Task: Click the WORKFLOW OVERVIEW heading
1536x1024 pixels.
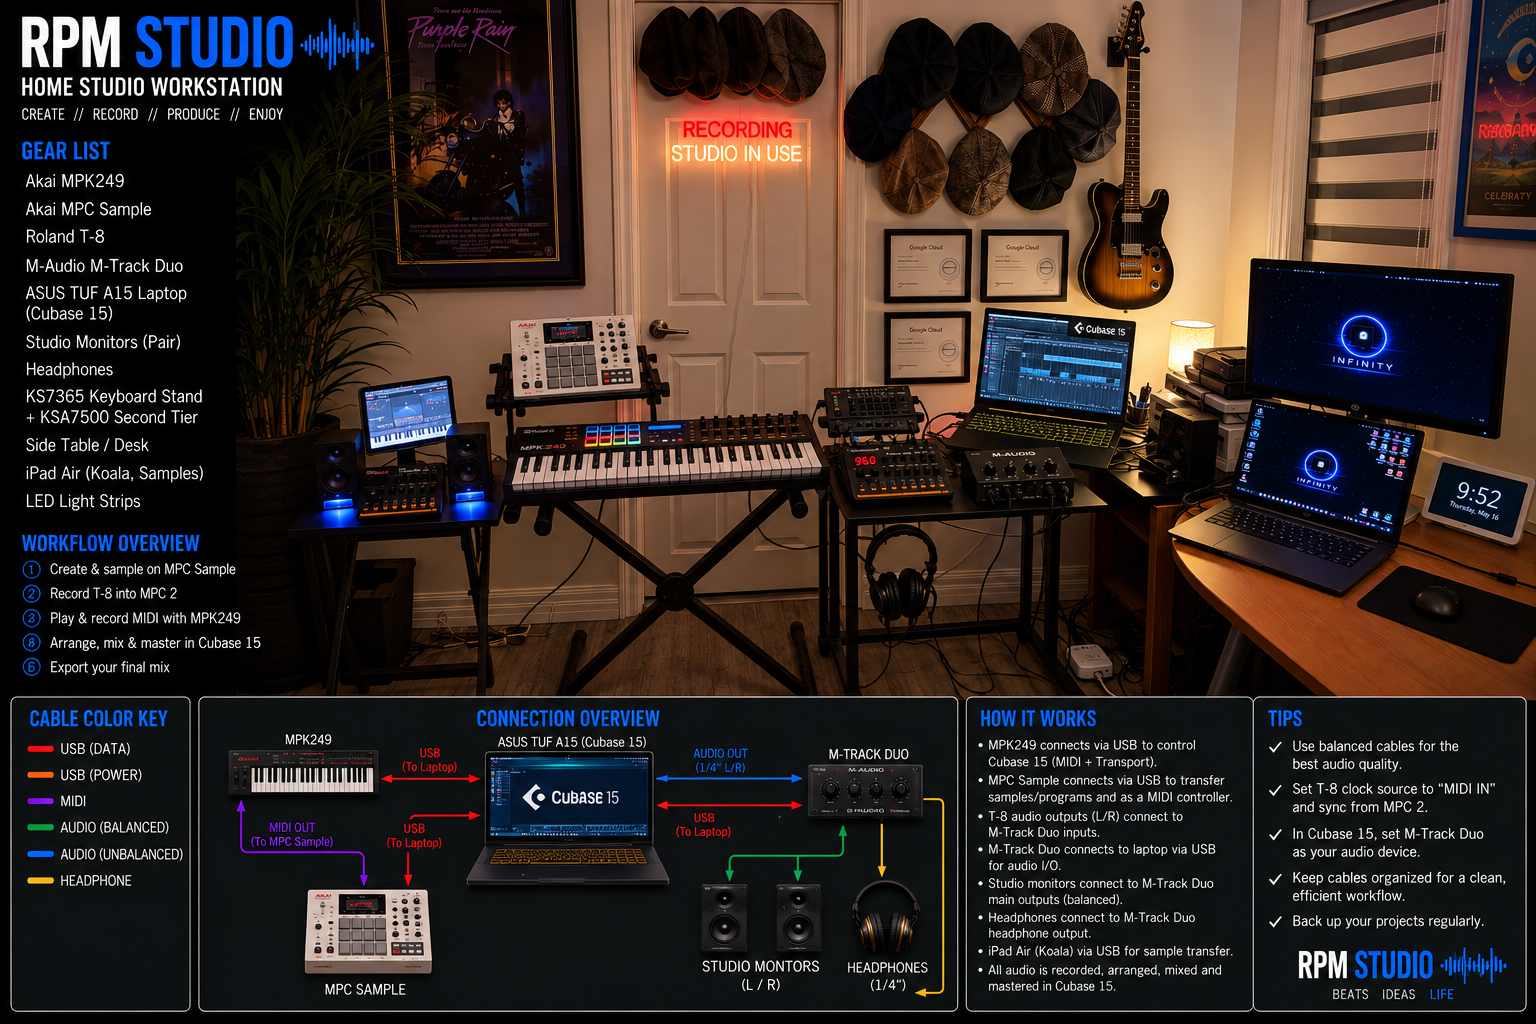Action: click(x=111, y=543)
